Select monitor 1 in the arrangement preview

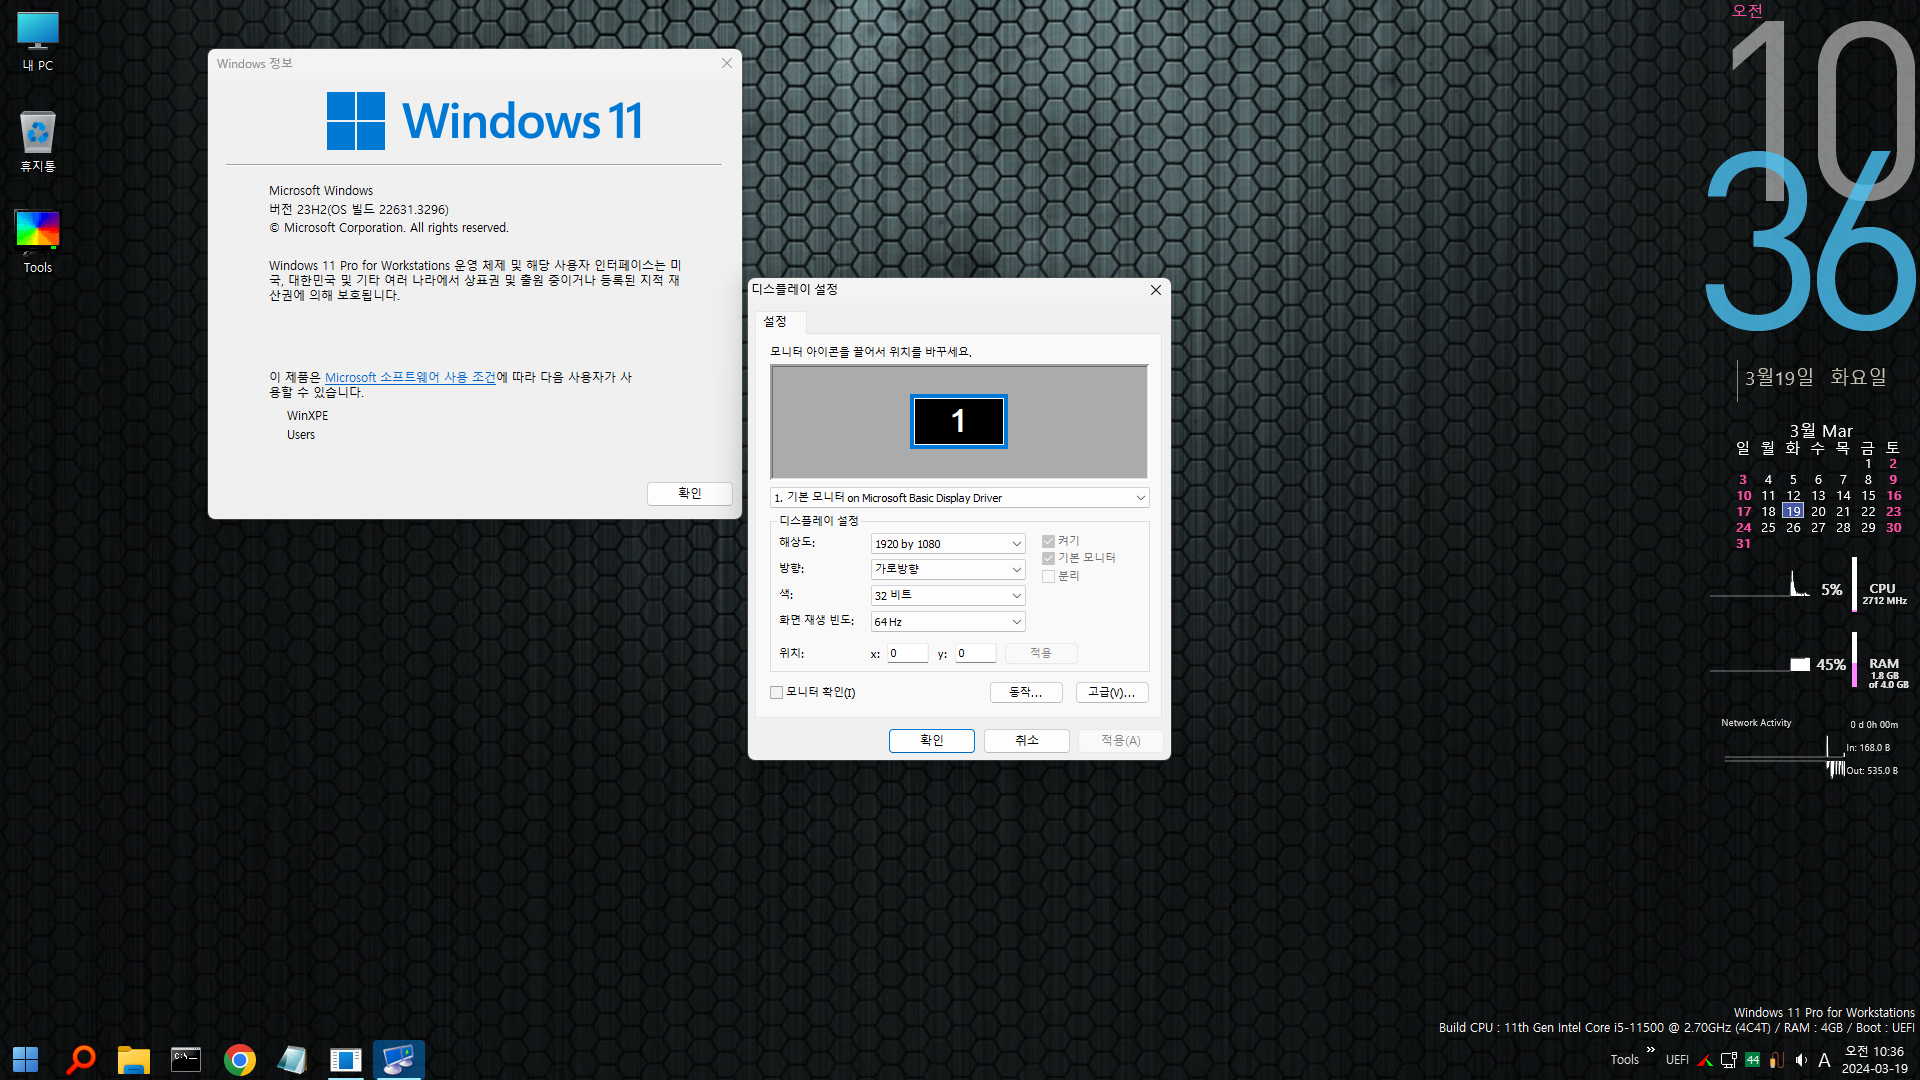tap(958, 421)
